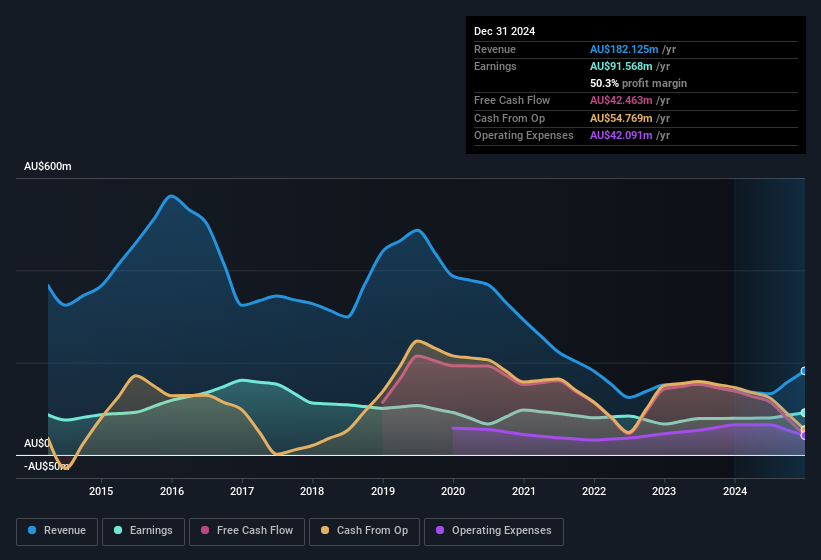The width and height of the screenshot is (821, 560).
Task: Click the 2021 x-axis label
Action: tap(524, 491)
